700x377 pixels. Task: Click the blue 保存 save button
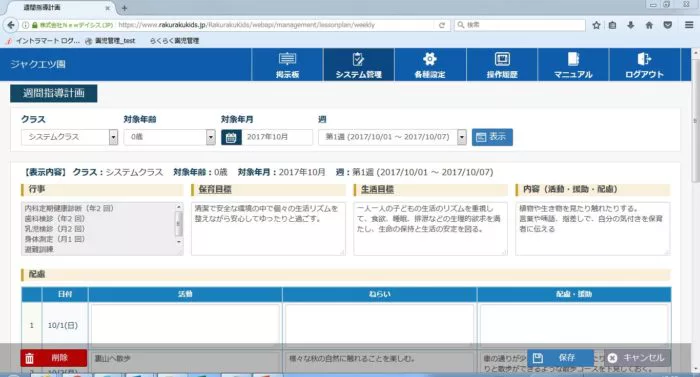point(560,358)
